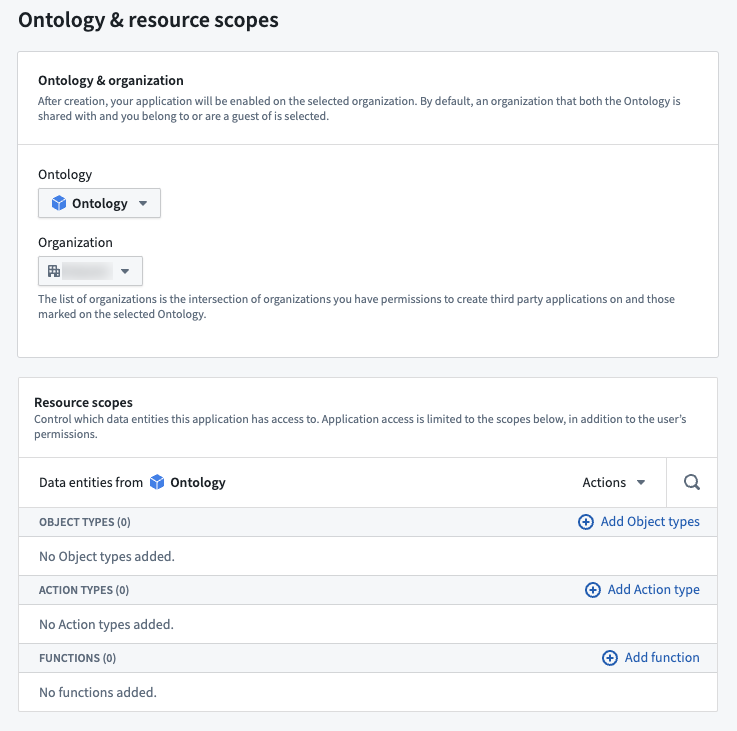Image resolution: width=737 pixels, height=731 pixels.
Task: Click the building icon in Organization dropdown
Action: [54, 271]
